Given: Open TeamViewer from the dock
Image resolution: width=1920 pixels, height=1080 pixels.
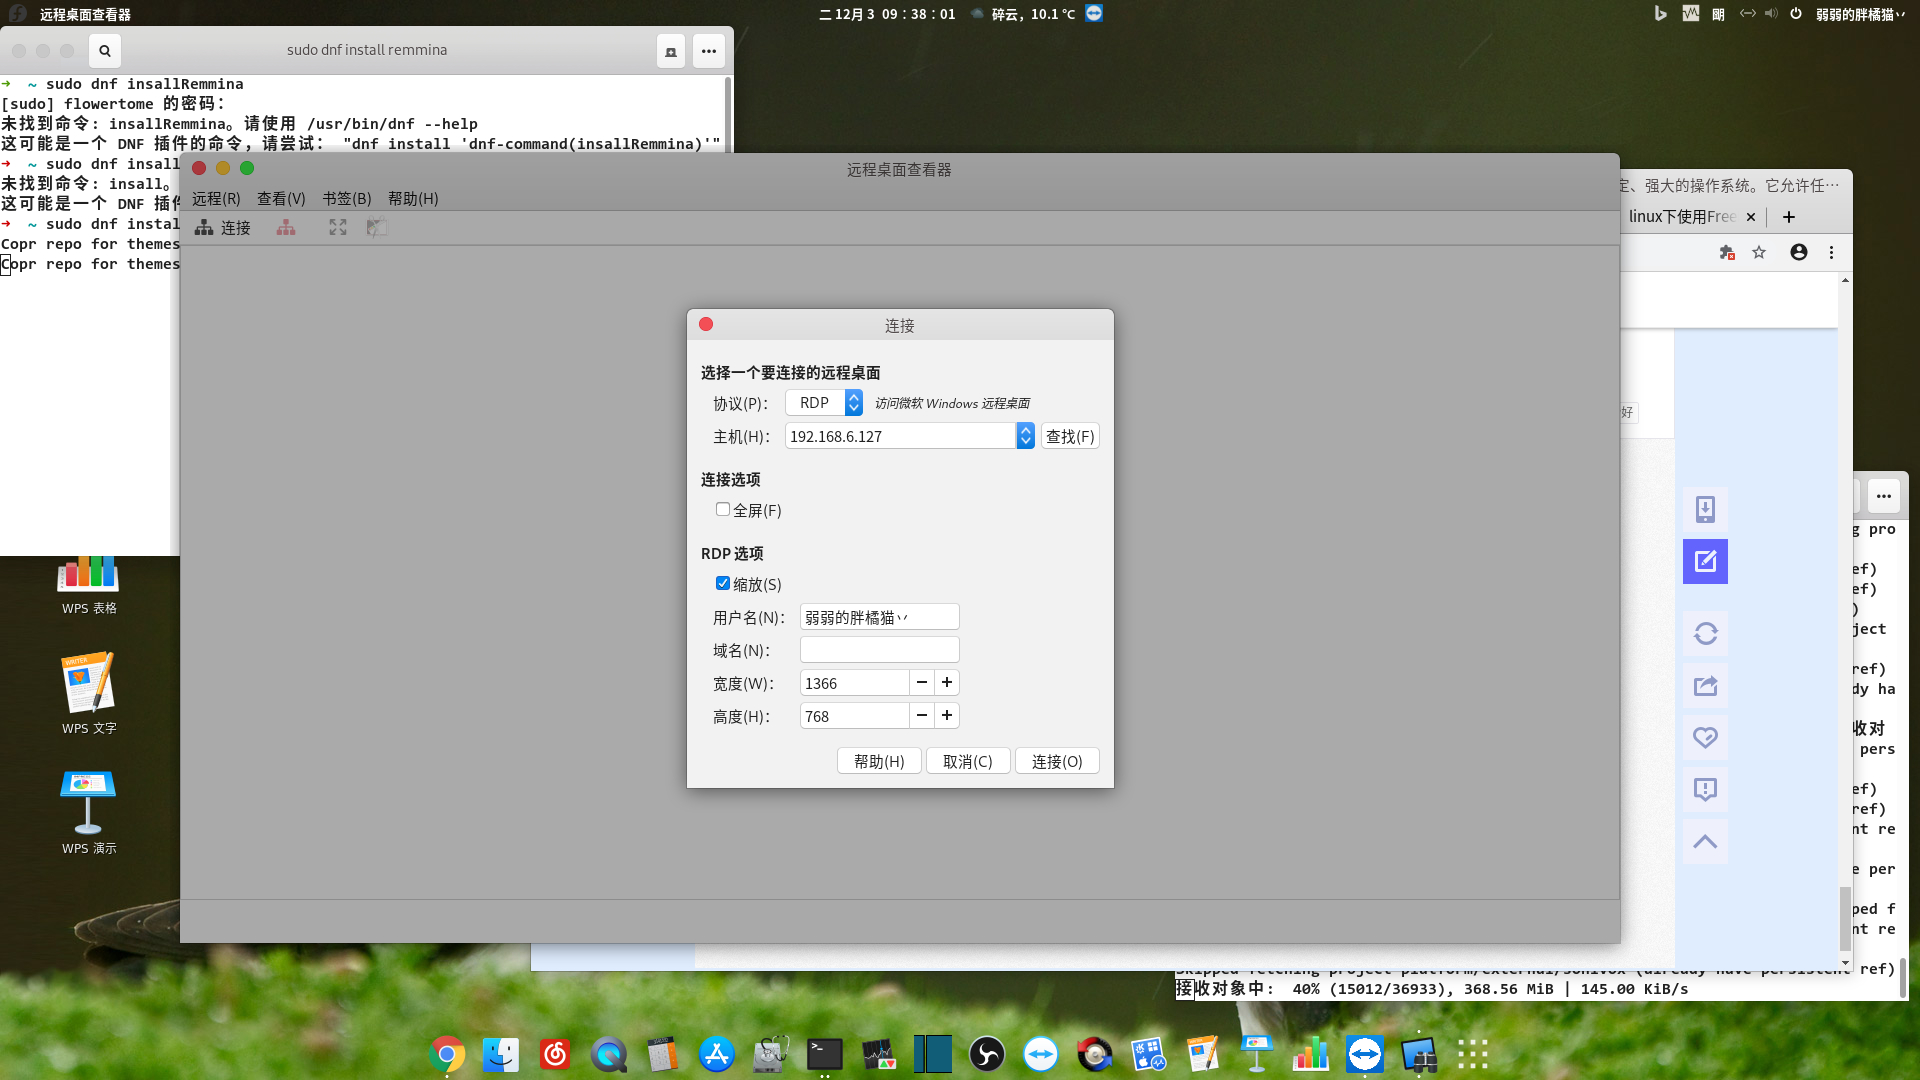Looking at the screenshot, I should click(1365, 1054).
